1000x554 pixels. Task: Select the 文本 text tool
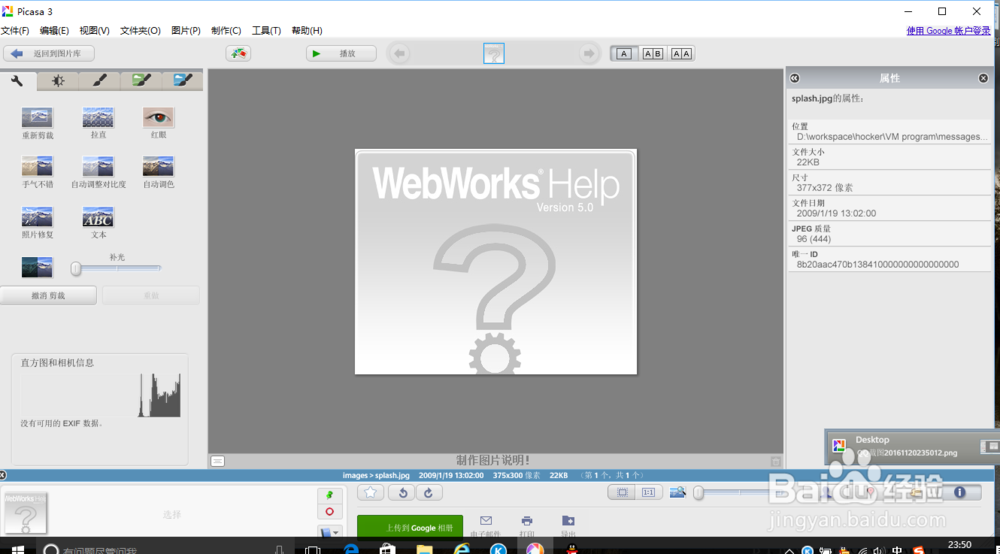click(98, 222)
